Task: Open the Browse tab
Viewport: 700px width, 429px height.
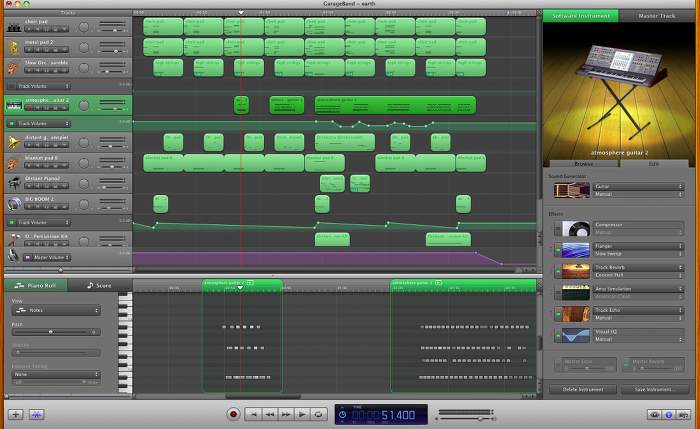Action: click(583, 164)
